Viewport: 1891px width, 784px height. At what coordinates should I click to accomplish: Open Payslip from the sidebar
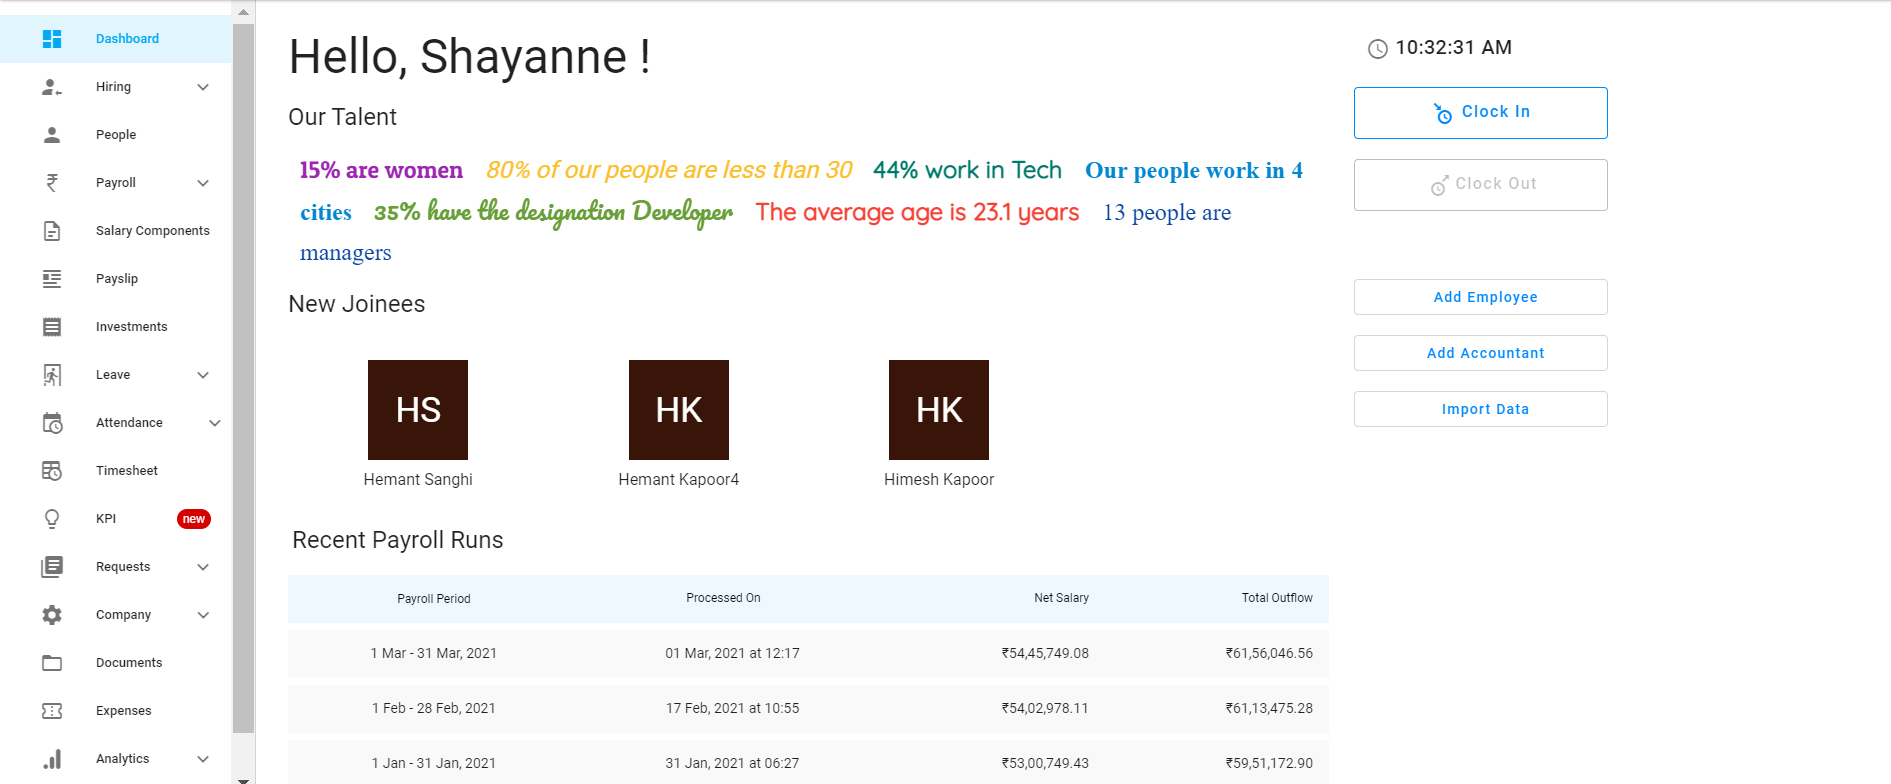point(117,279)
